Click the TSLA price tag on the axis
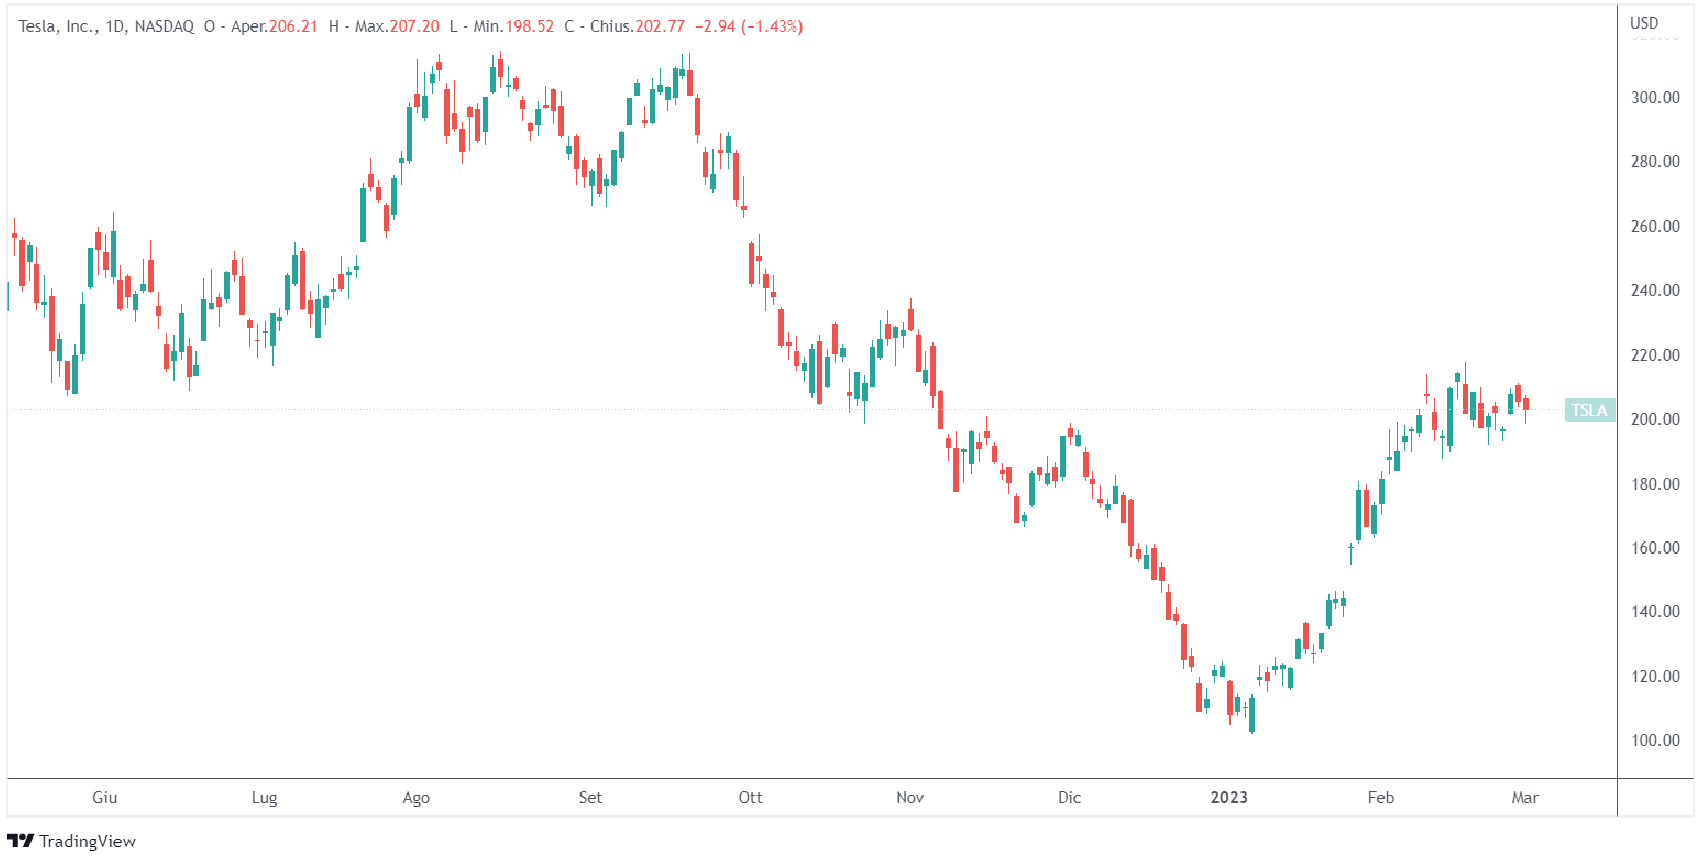This screenshot has width=1701, height=856. click(x=1589, y=410)
